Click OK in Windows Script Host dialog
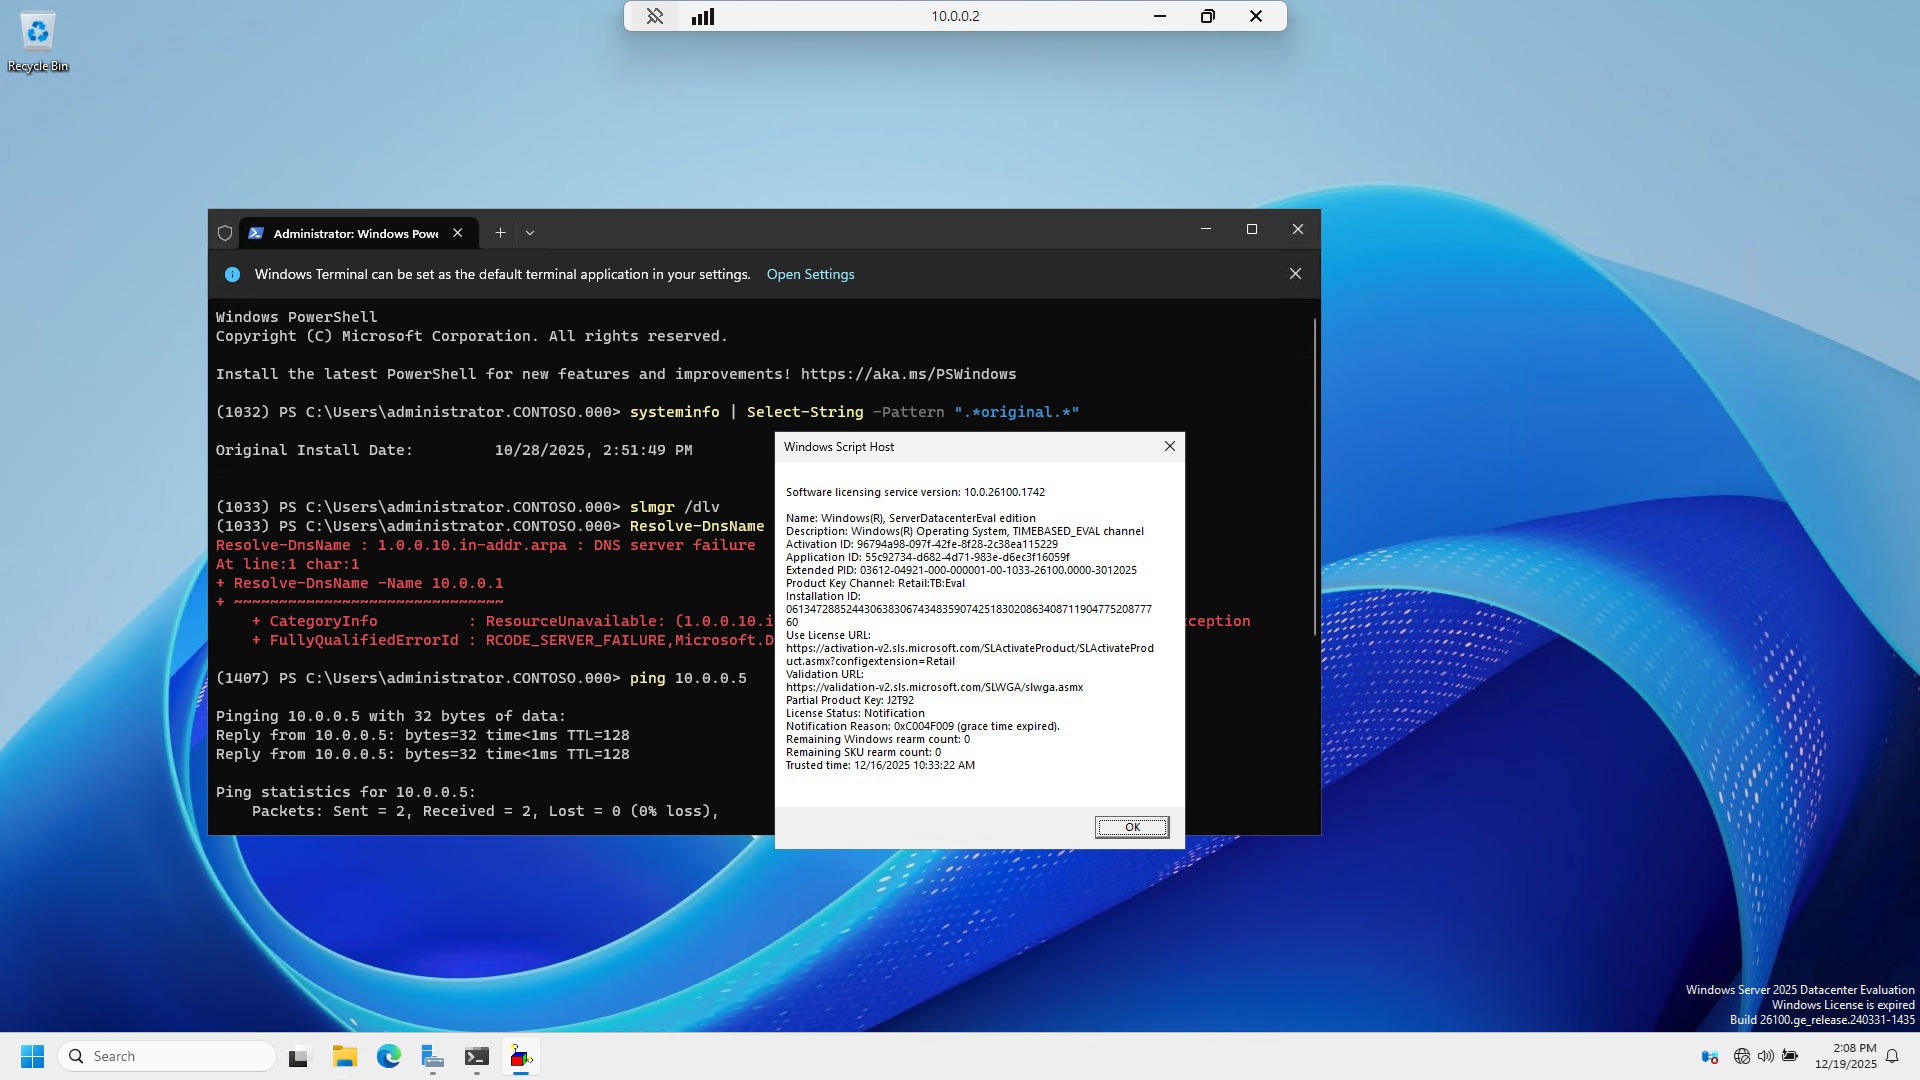This screenshot has width=1920, height=1080. [1131, 827]
